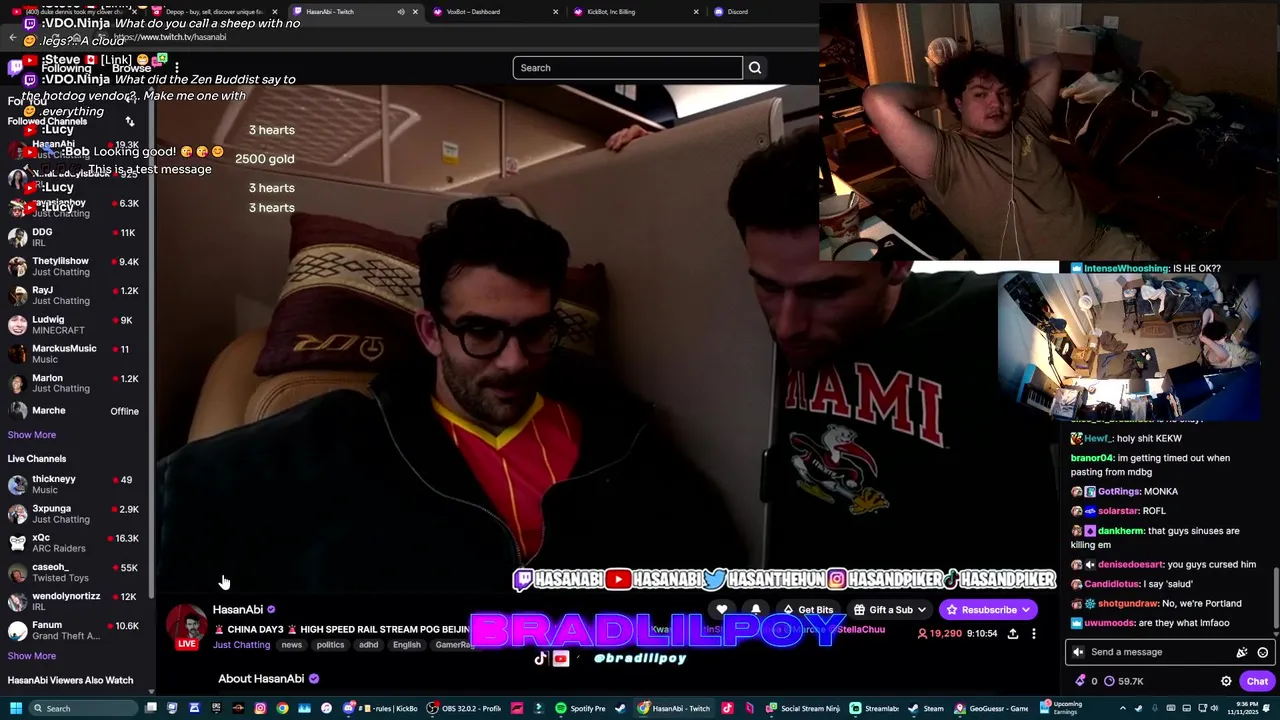Image resolution: width=1280 pixels, height=720 pixels.
Task: Open DDG channel in sidebar
Action: pyautogui.click(x=75, y=237)
